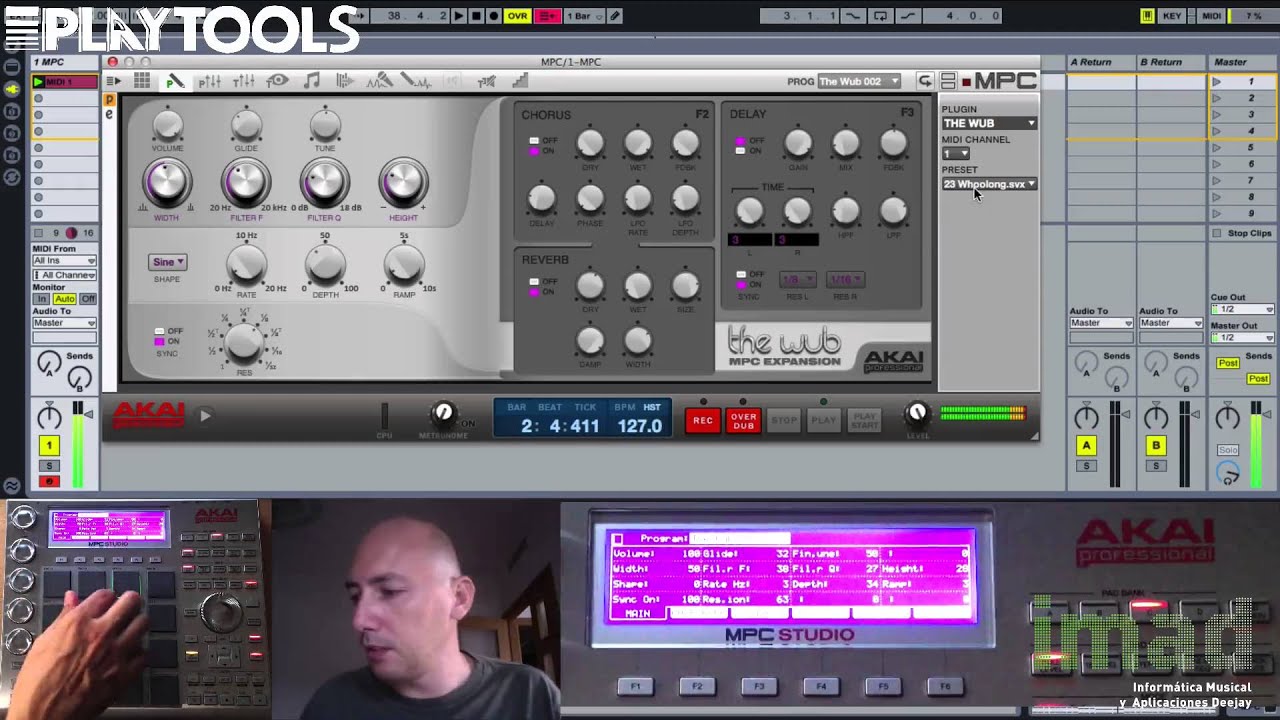1280x720 pixels.
Task: Click the MPC undo loop icon beside PROG
Action: pyautogui.click(x=925, y=81)
